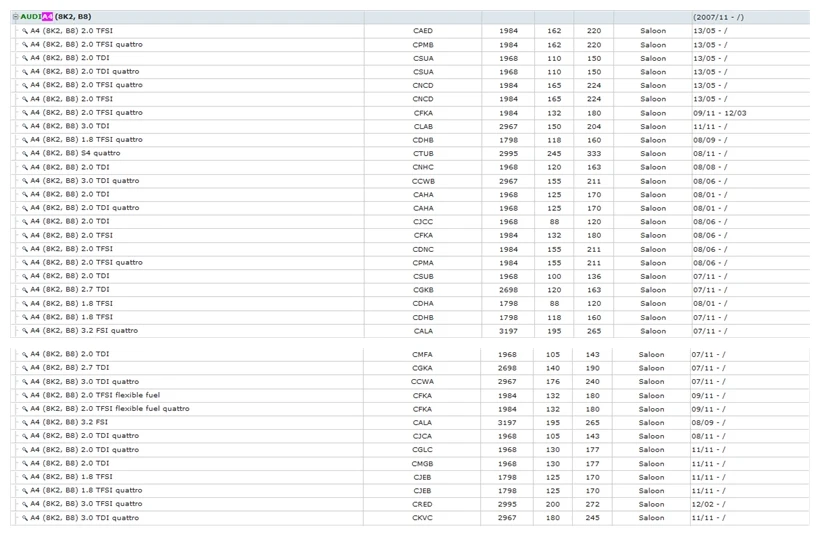Click magnifier icon on the CPMA 2.0 TFSI quattro row
Viewport: 820px width, 536px height.
click(25, 263)
